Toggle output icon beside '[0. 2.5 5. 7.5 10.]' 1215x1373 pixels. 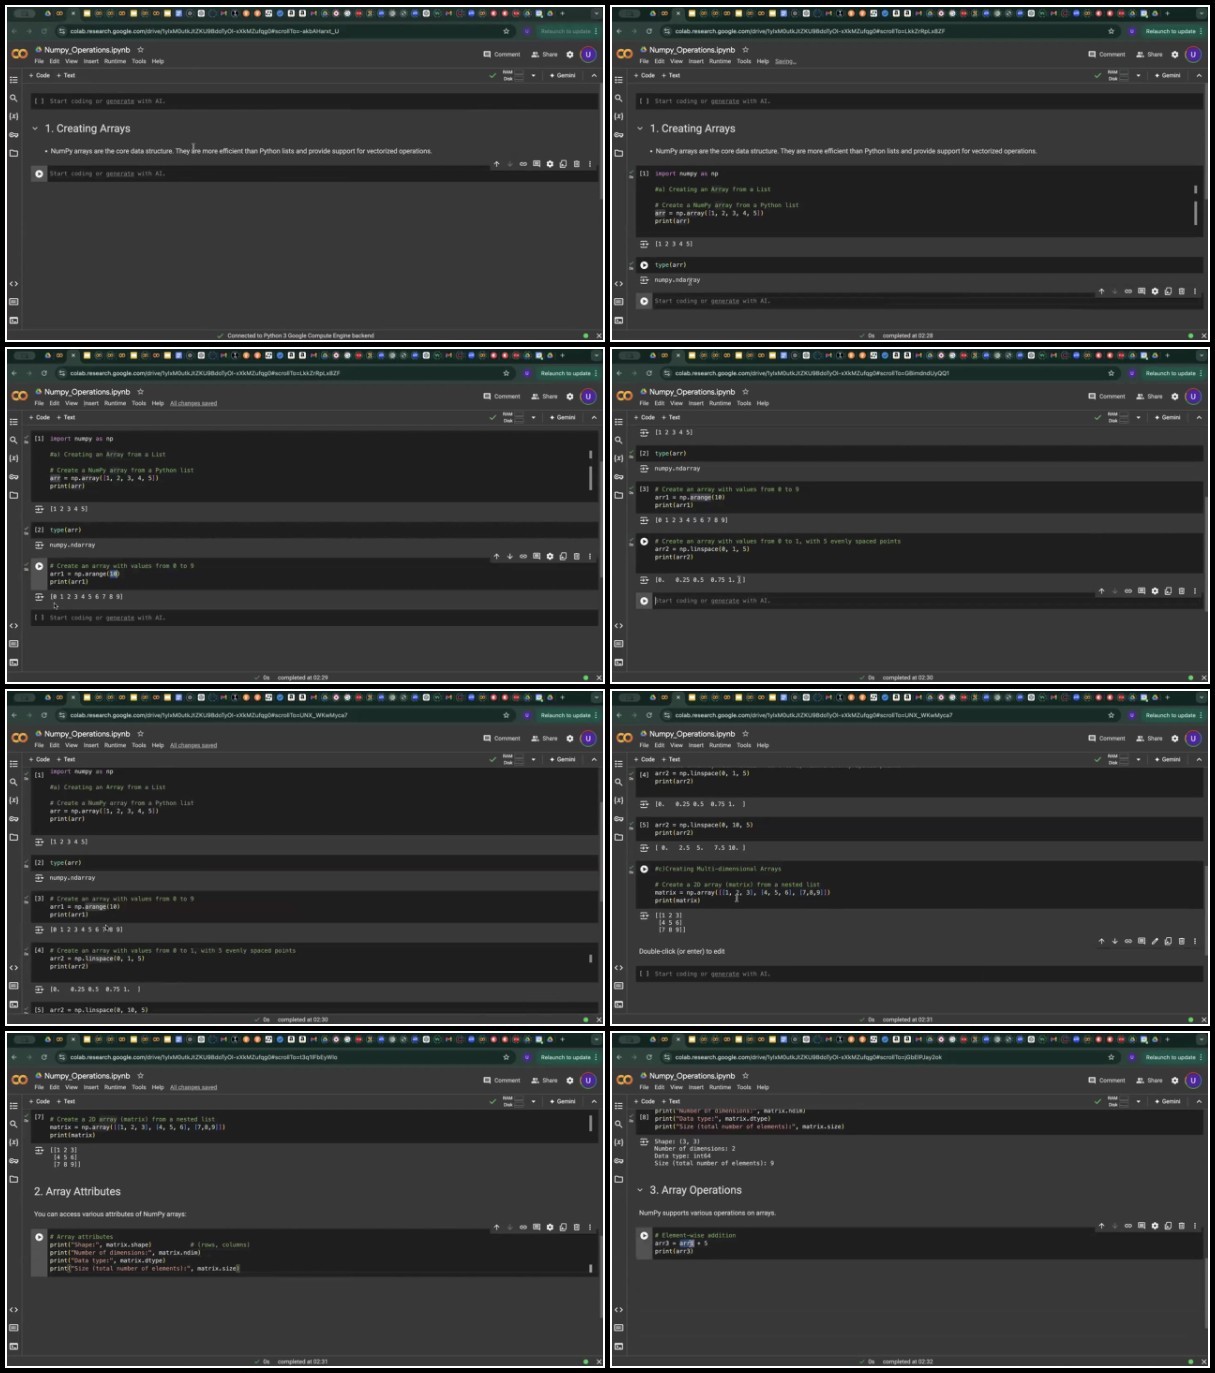point(644,847)
